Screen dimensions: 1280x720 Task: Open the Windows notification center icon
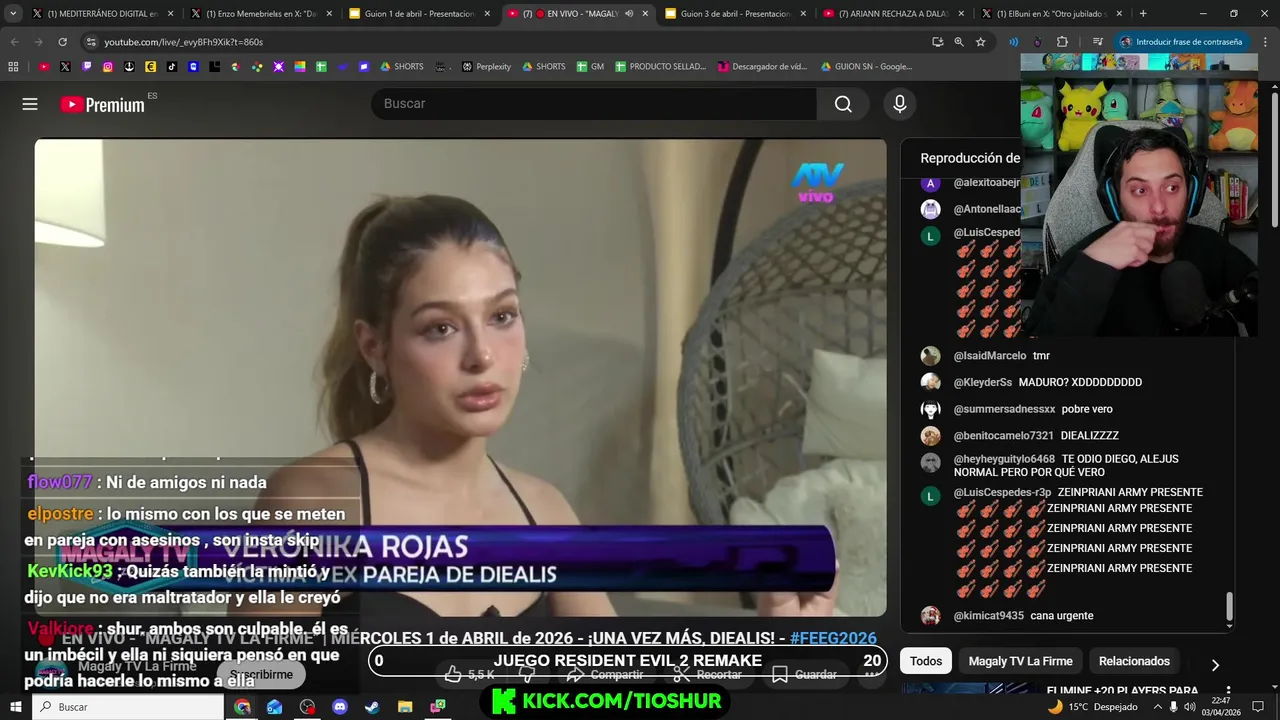tap(1258, 707)
